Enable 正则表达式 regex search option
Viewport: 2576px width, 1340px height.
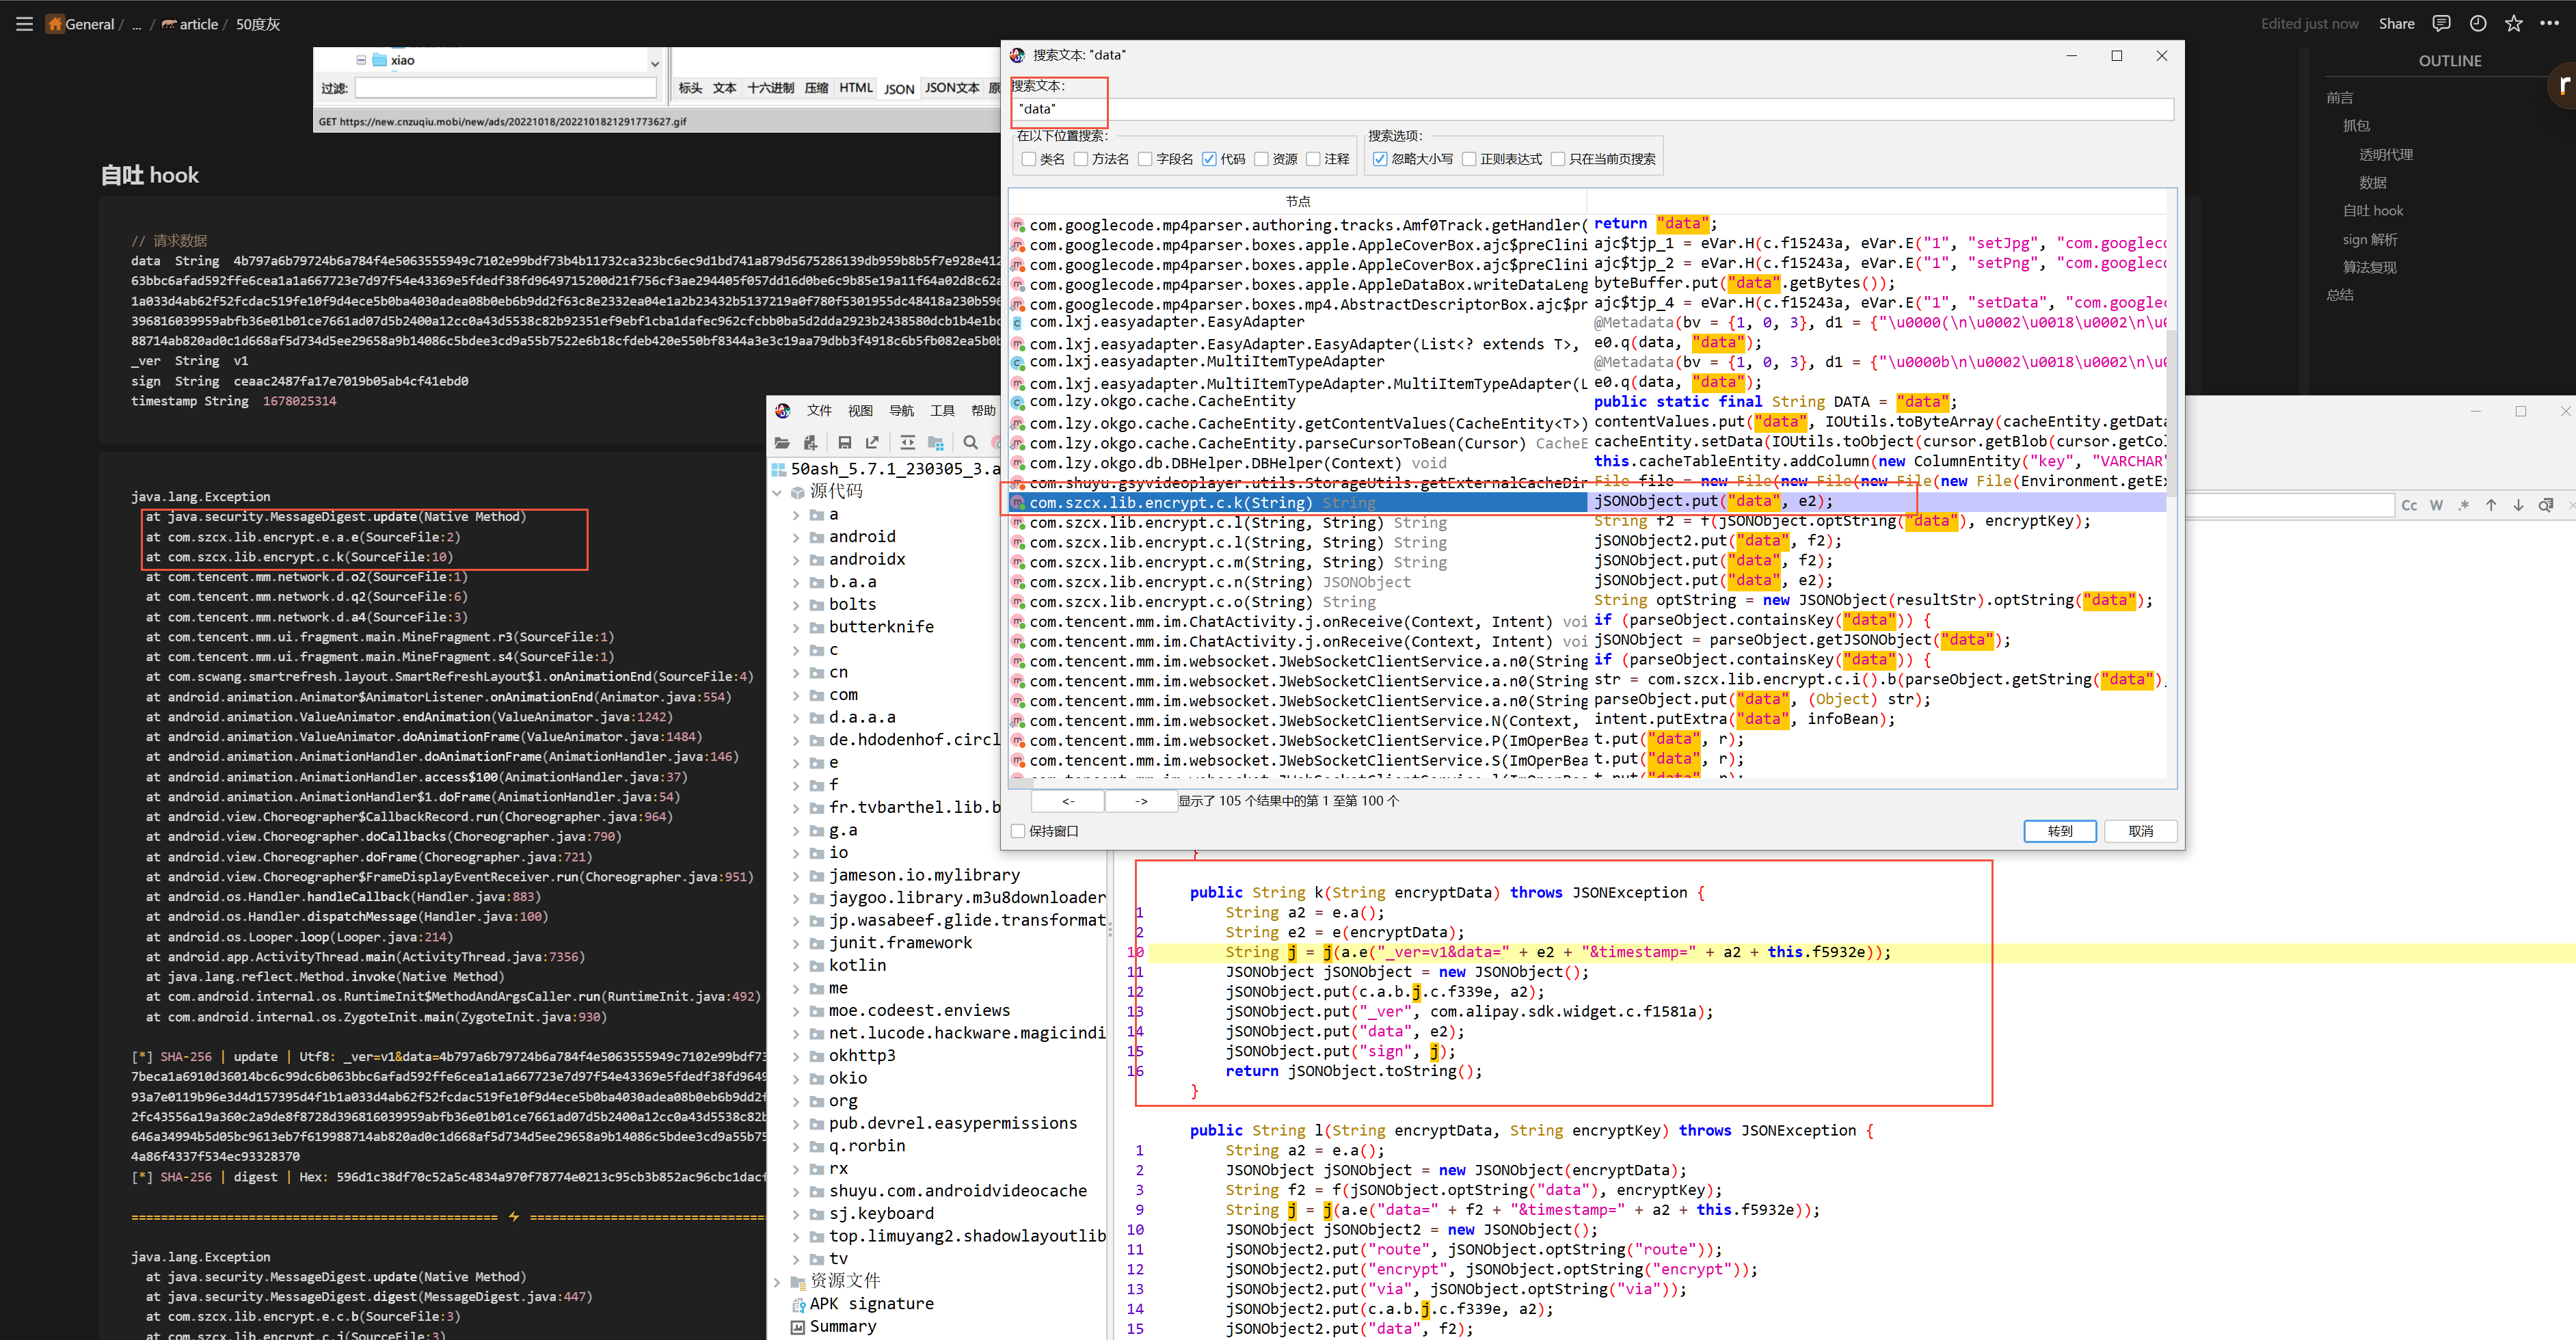pos(1469,159)
